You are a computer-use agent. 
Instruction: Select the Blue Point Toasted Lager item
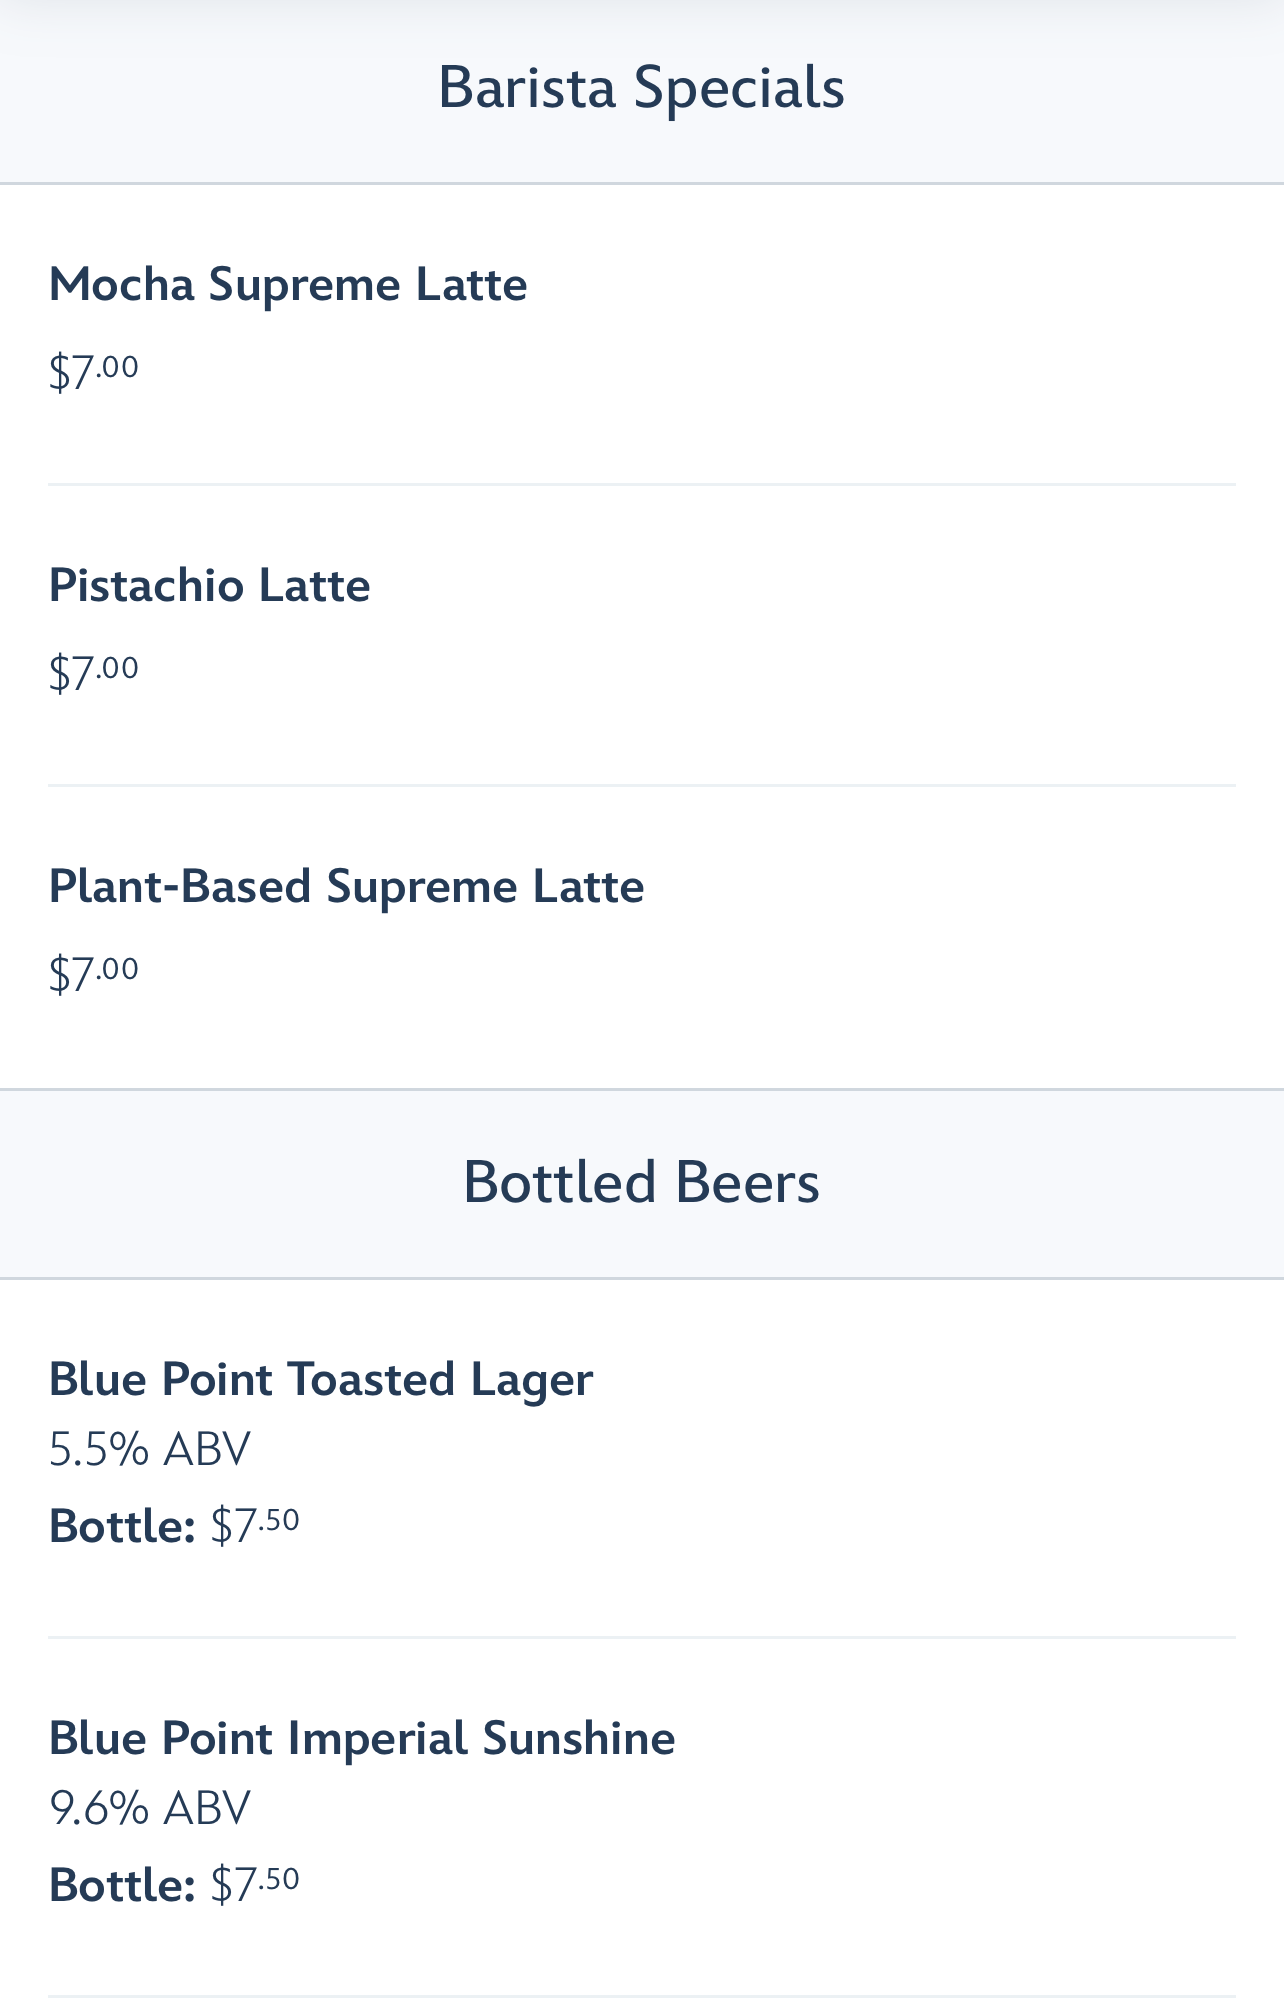click(321, 1380)
